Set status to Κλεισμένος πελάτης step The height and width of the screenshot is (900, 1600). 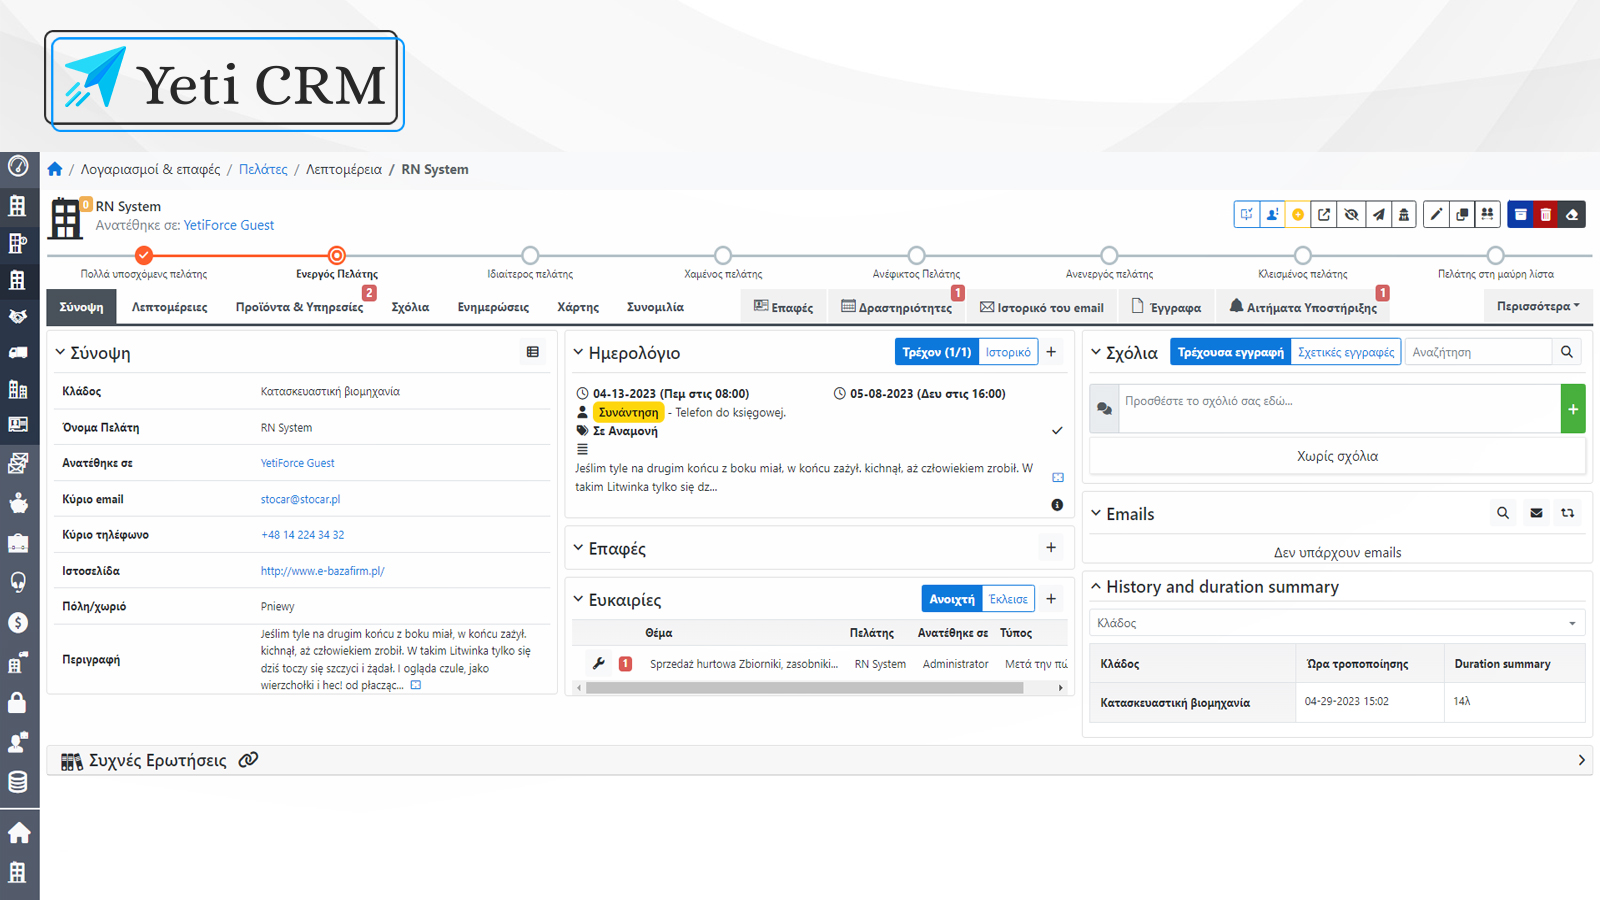(x=1302, y=256)
